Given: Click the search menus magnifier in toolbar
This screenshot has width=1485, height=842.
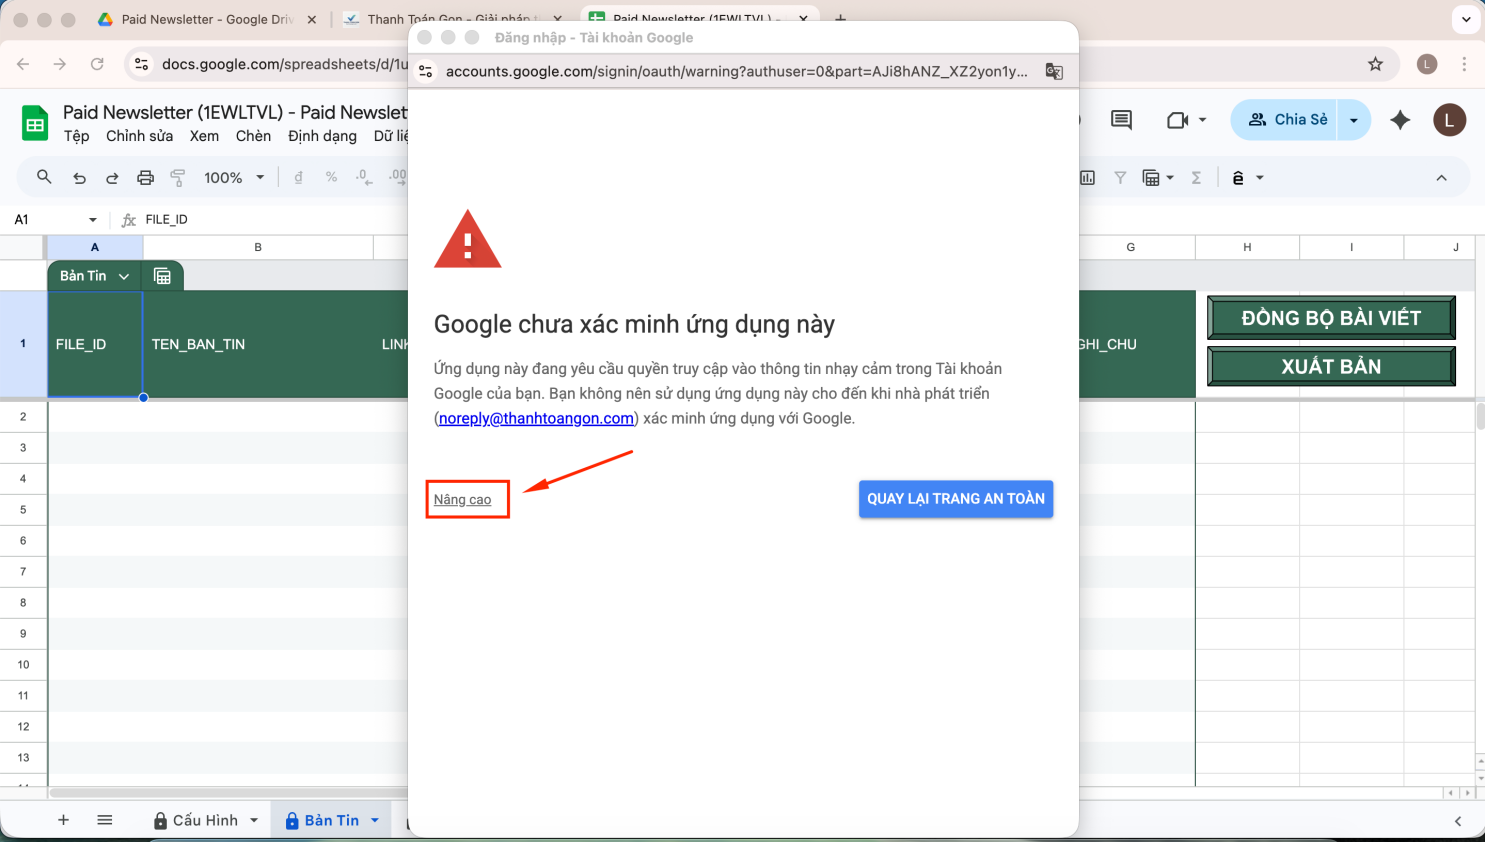Looking at the screenshot, I should tap(44, 177).
